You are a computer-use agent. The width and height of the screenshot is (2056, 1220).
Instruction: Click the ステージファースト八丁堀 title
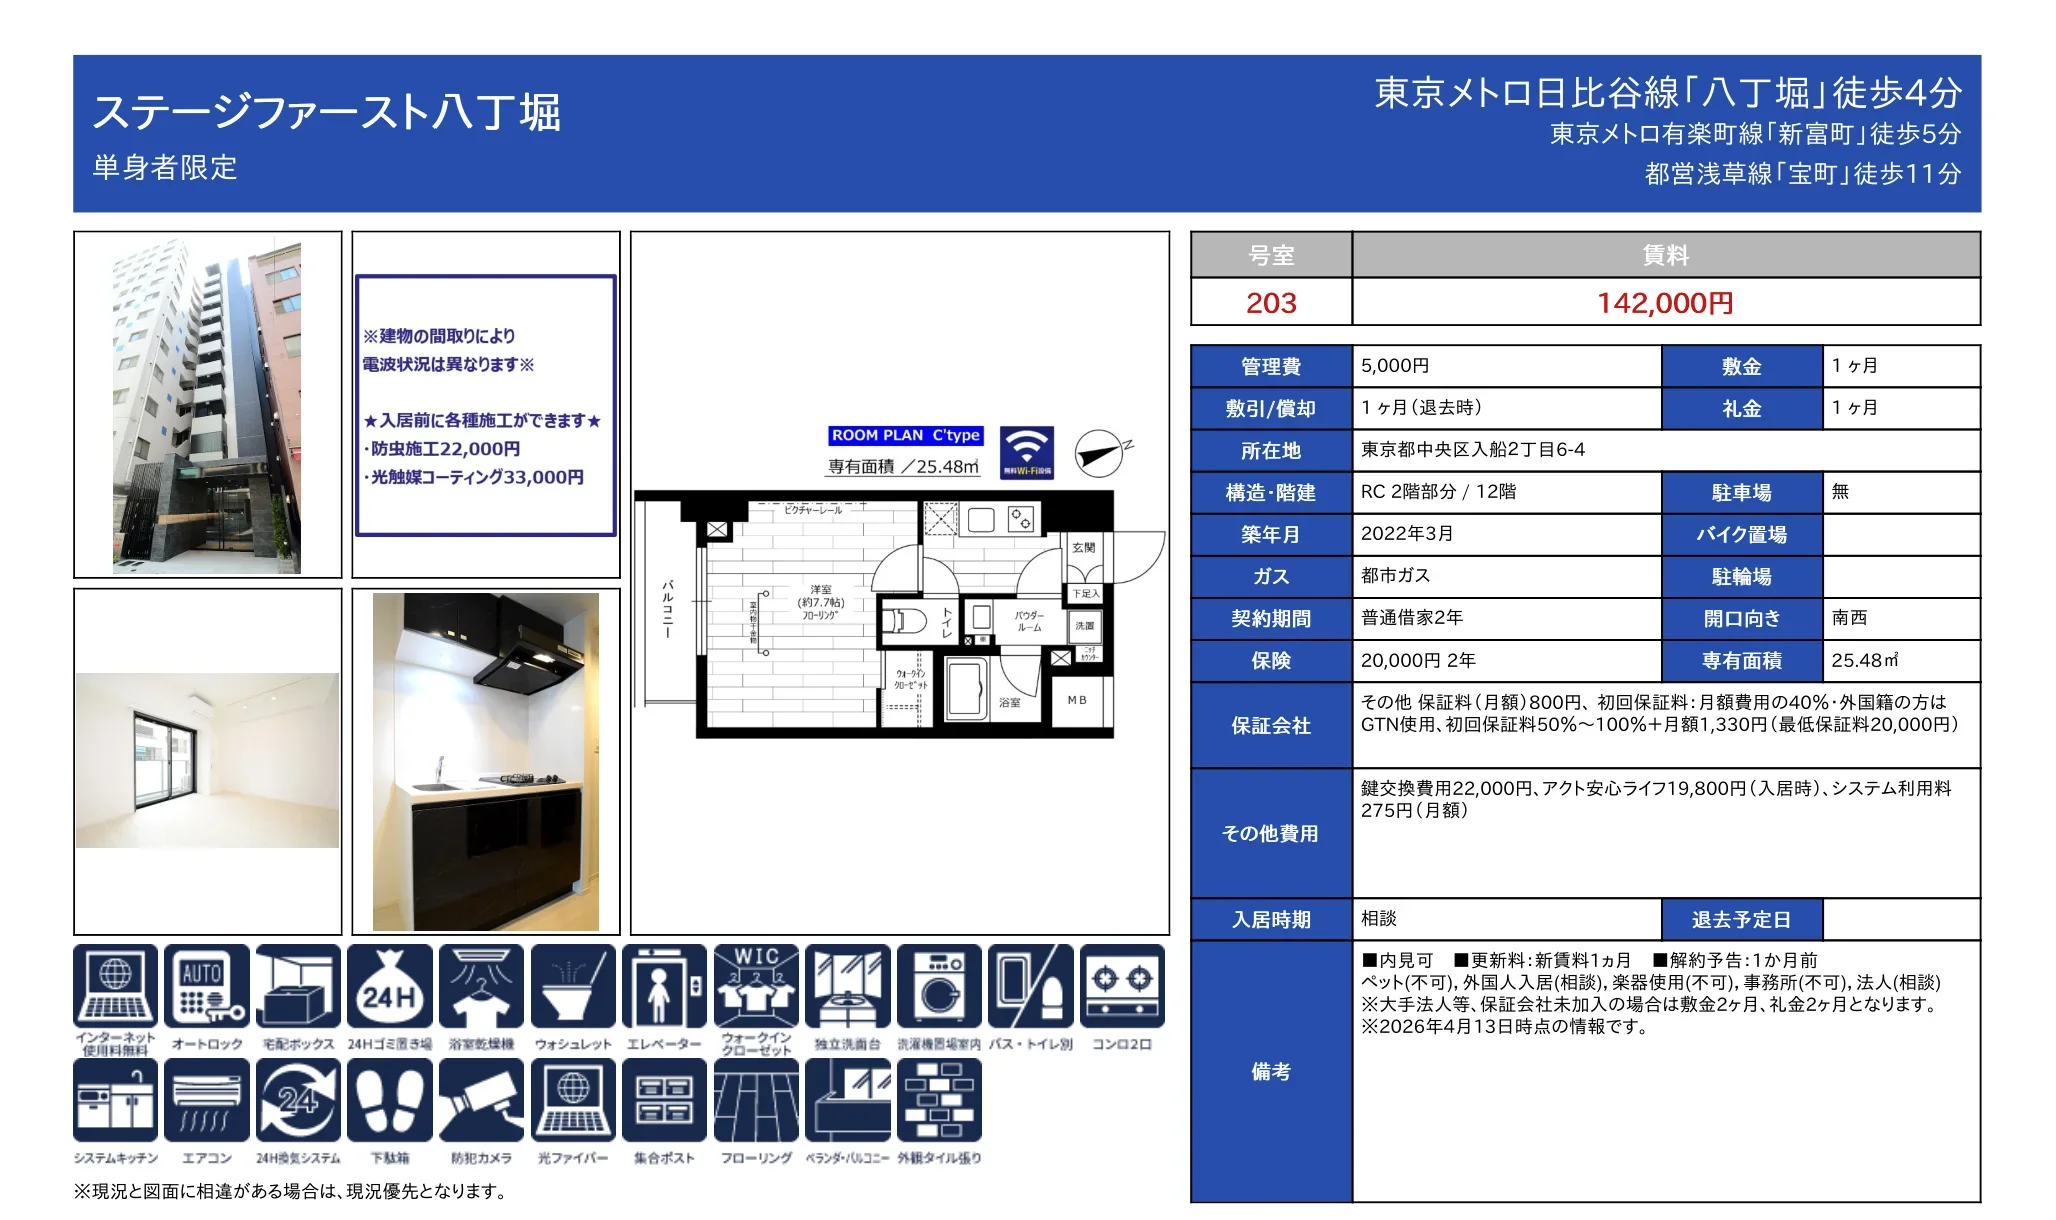(327, 112)
